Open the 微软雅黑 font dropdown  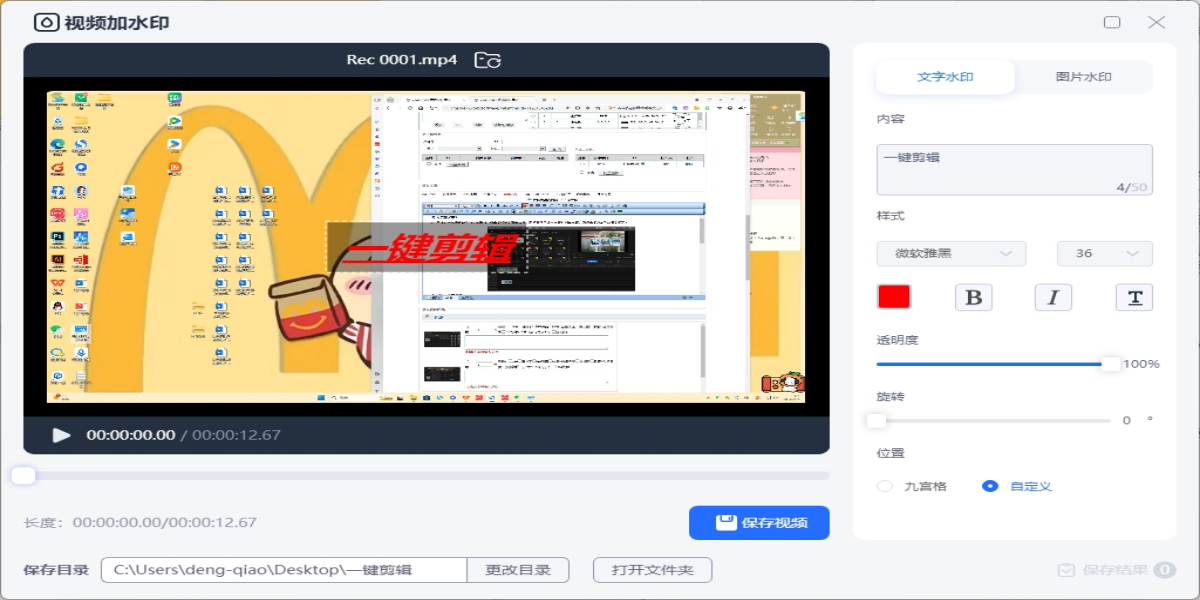(x=951, y=253)
